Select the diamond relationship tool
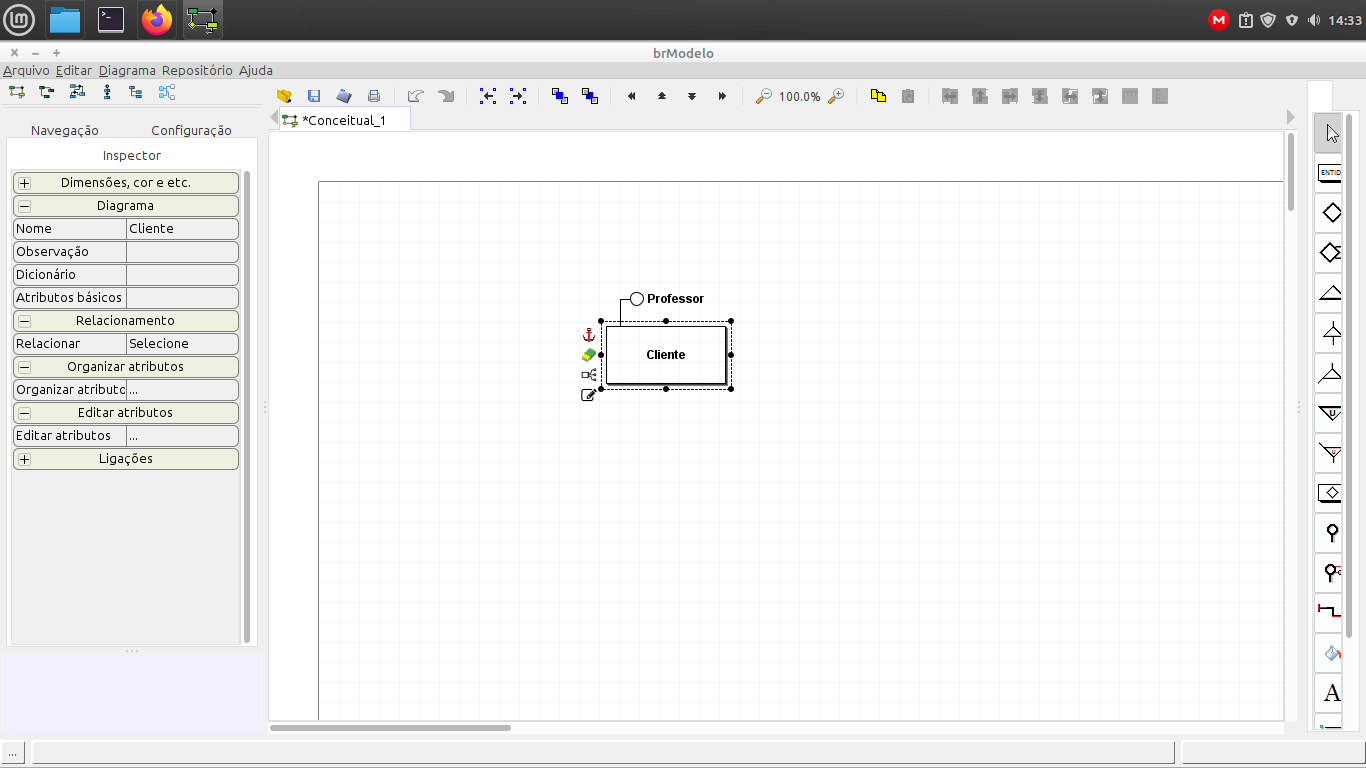The height and width of the screenshot is (768, 1366). [x=1330, y=213]
